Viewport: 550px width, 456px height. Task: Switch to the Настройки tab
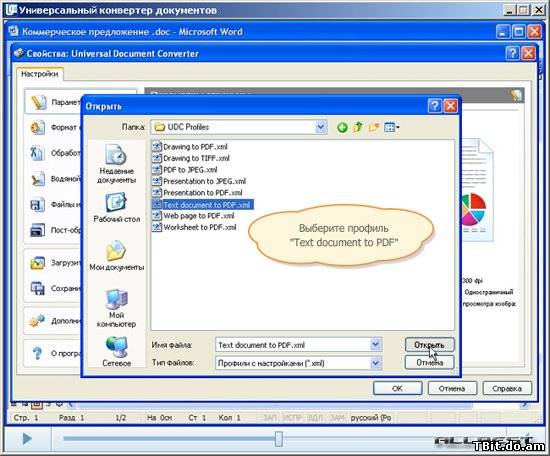40,74
